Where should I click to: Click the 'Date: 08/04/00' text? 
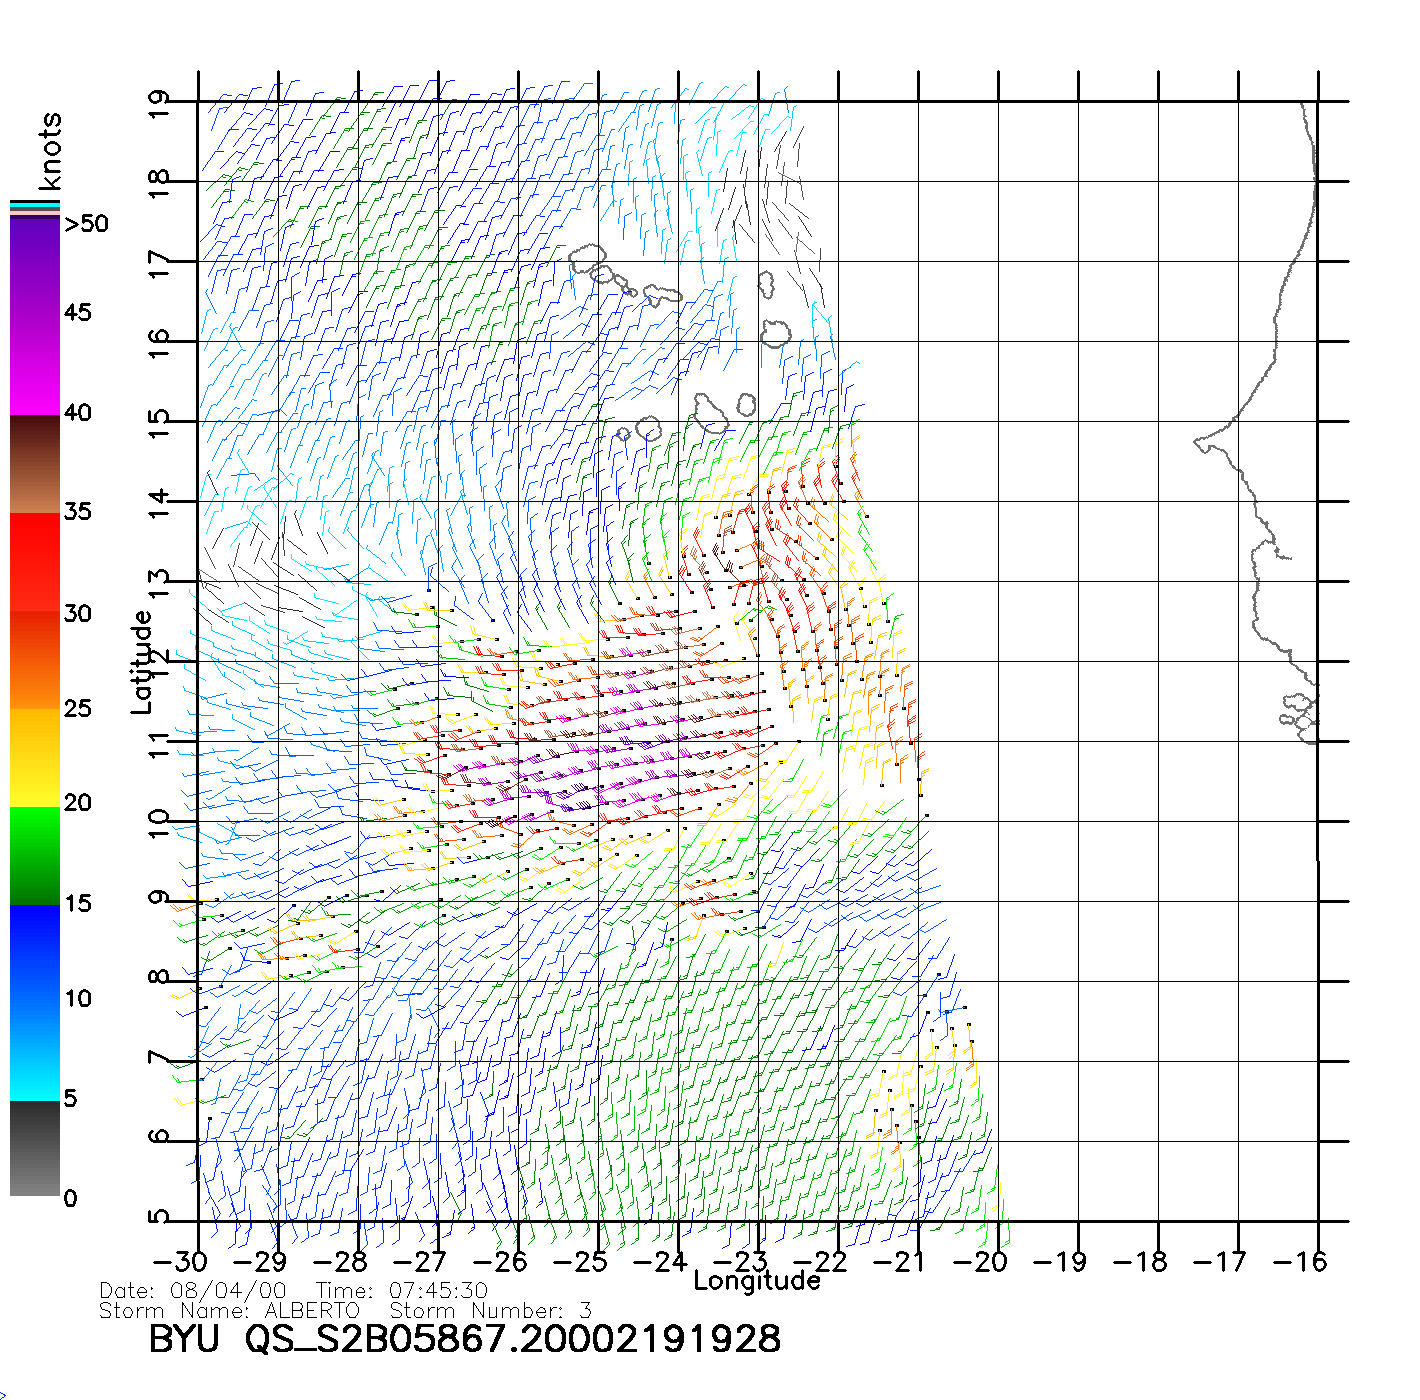pyautogui.click(x=193, y=1291)
